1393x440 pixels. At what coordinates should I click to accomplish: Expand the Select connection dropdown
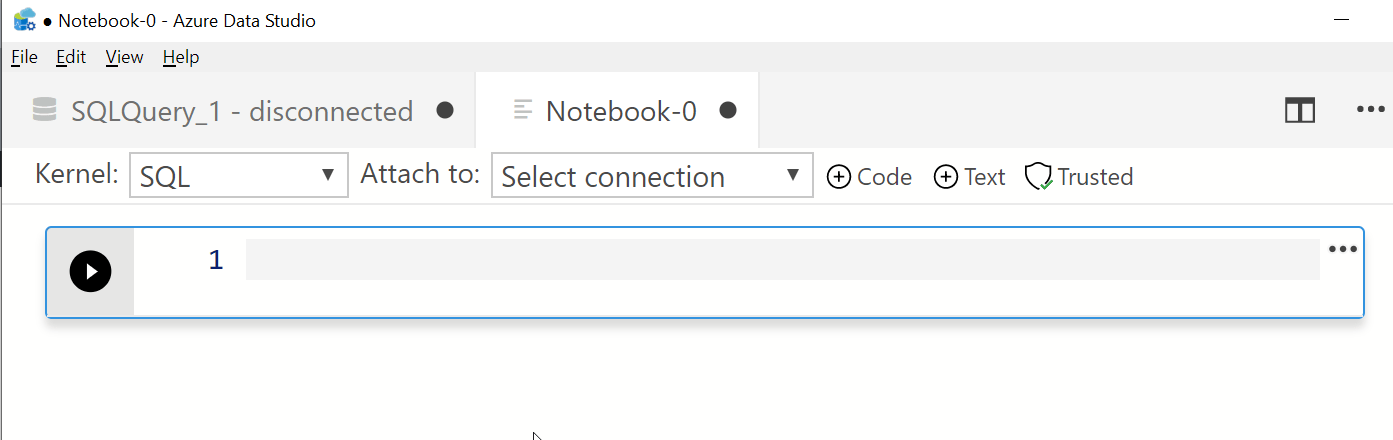652,176
